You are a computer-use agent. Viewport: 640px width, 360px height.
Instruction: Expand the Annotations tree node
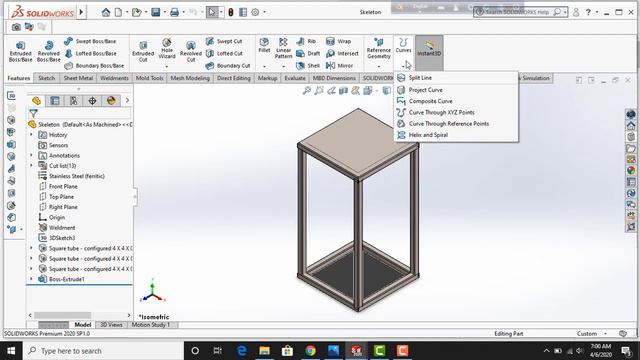[x=31, y=156]
